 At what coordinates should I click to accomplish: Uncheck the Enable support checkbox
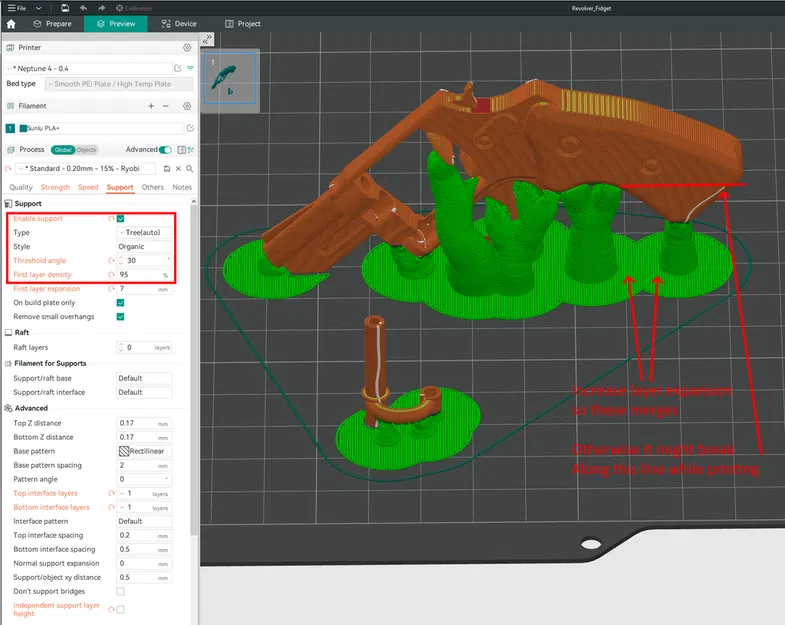click(x=121, y=218)
